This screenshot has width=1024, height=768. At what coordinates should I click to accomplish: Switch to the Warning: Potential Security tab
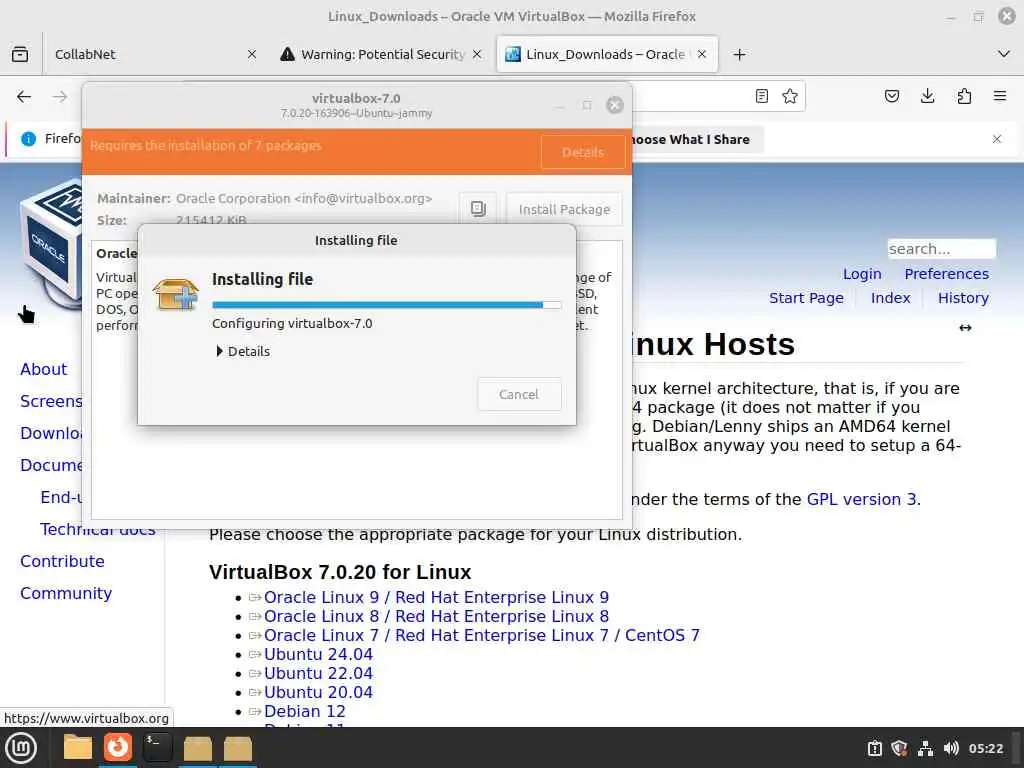382,54
